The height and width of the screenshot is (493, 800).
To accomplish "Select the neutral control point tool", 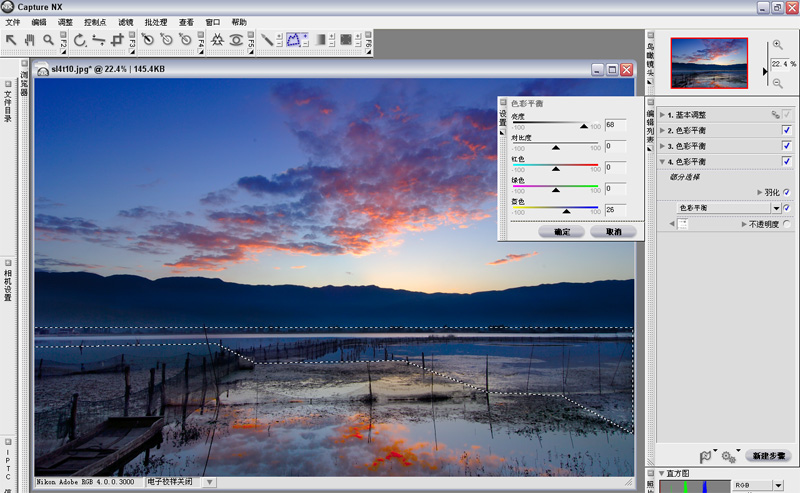I will pos(166,39).
